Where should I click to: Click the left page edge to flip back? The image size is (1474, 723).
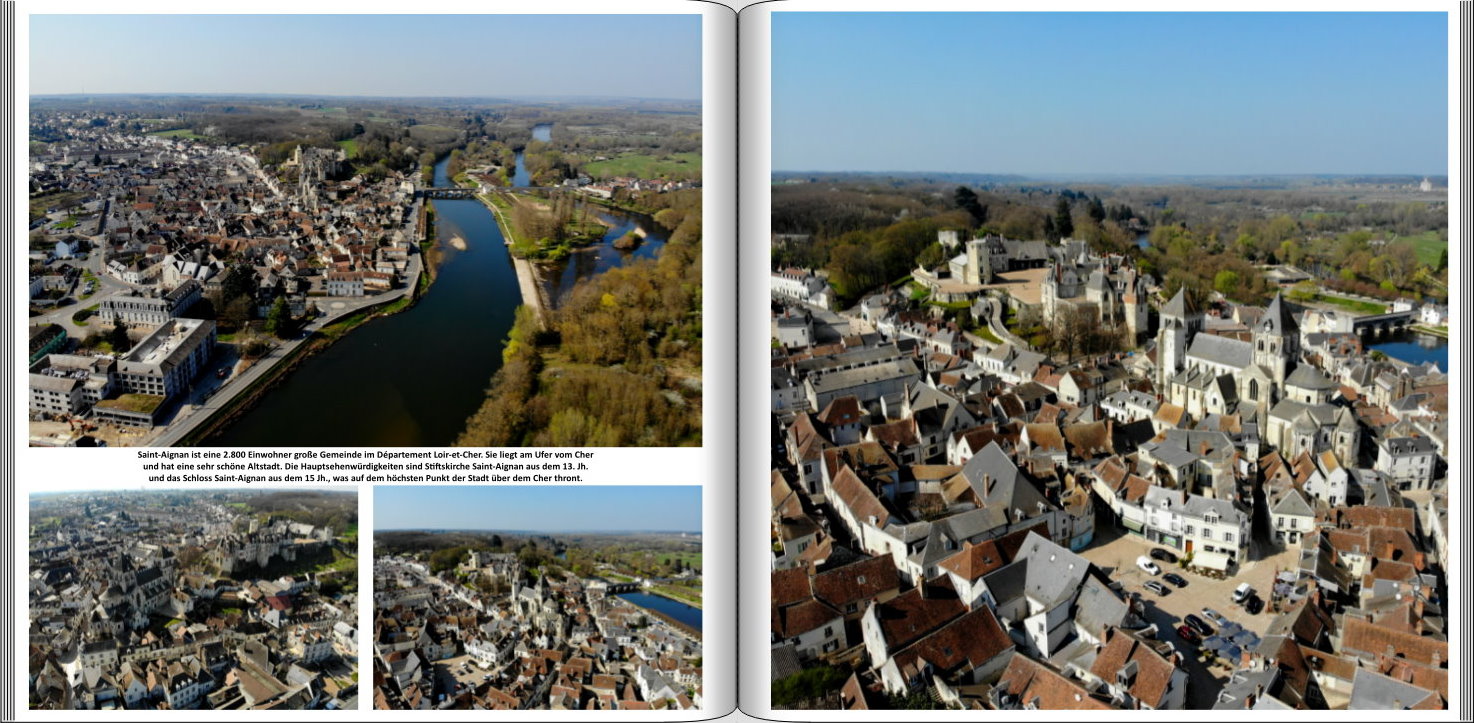point(7,360)
